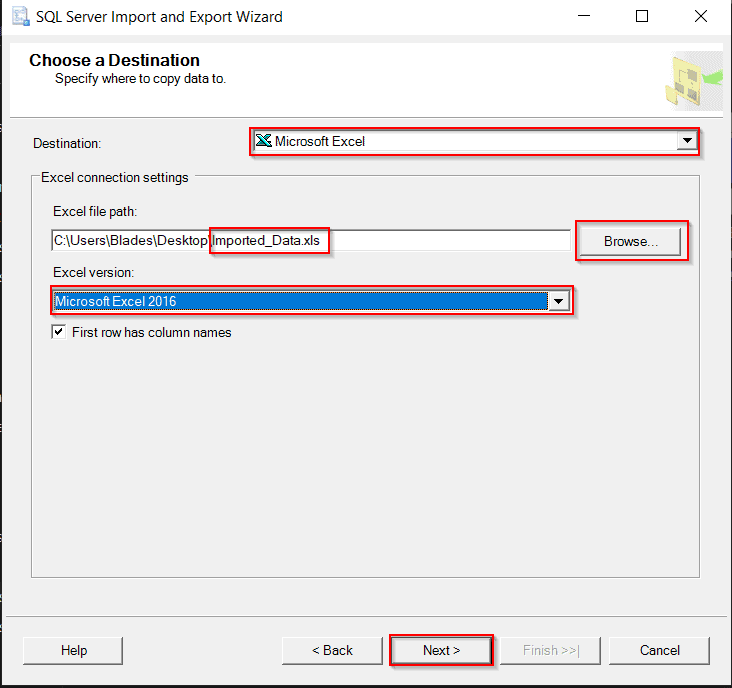Screen dimensions: 732x688
Task: Click the 'Destination:' label
Action: point(67,143)
